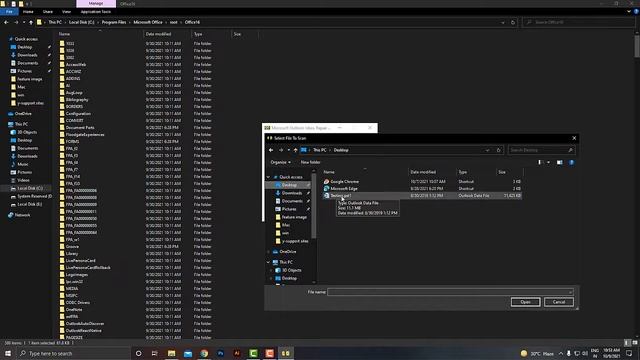The height and width of the screenshot is (360, 640).
Task: Click the Search Desktop box in dialog
Action: pyautogui.click(x=542, y=150)
